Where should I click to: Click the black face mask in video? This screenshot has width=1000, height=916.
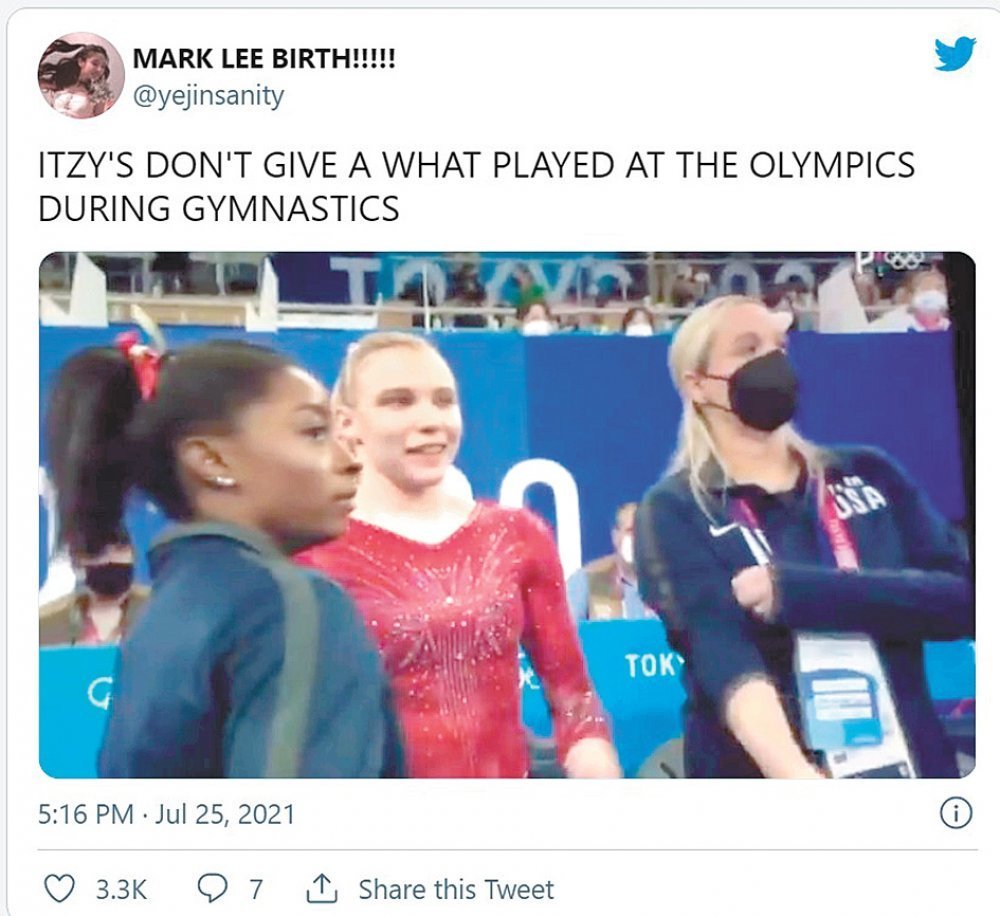pyautogui.click(x=760, y=389)
